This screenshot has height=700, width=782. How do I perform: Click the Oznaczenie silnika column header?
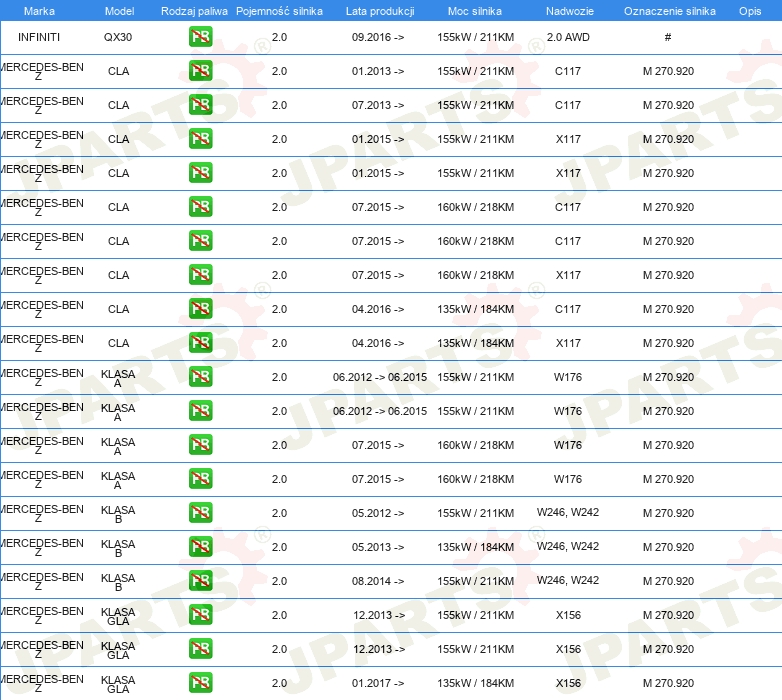click(x=668, y=10)
